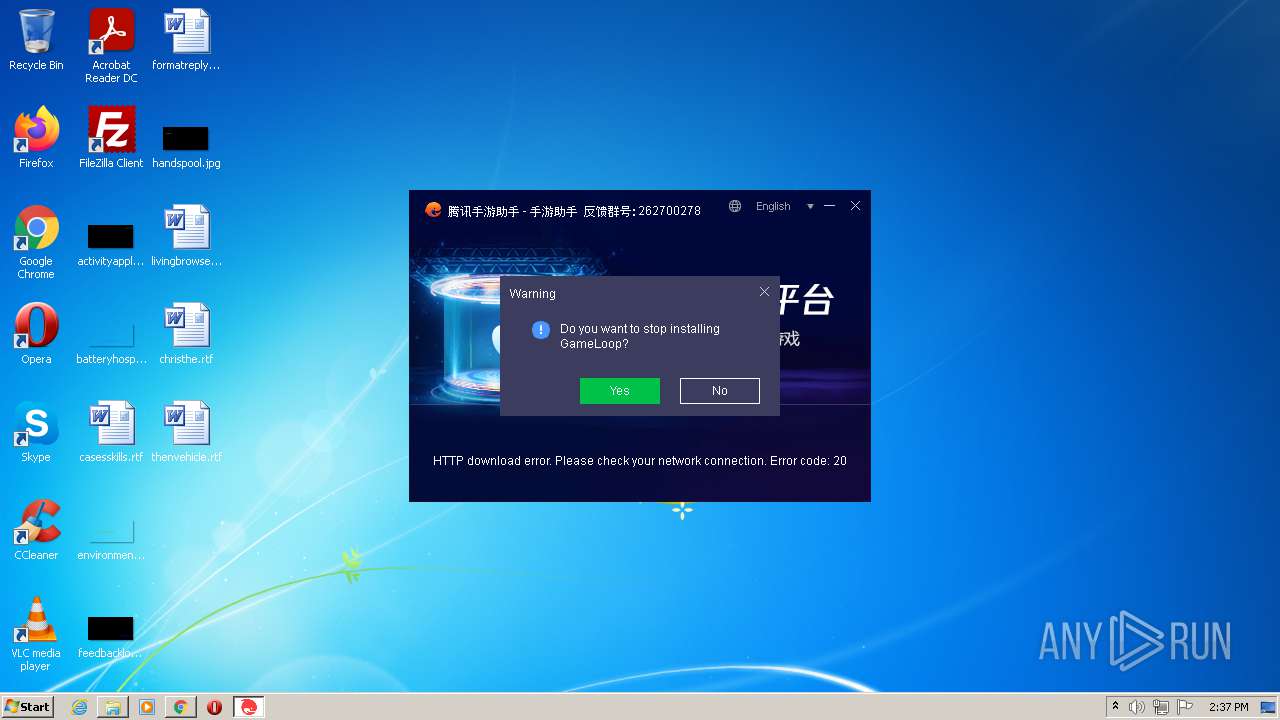Click the installer's logo icon in title bar
This screenshot has width=1280, height=720.
pyautogui.click(x=433, y=210)
